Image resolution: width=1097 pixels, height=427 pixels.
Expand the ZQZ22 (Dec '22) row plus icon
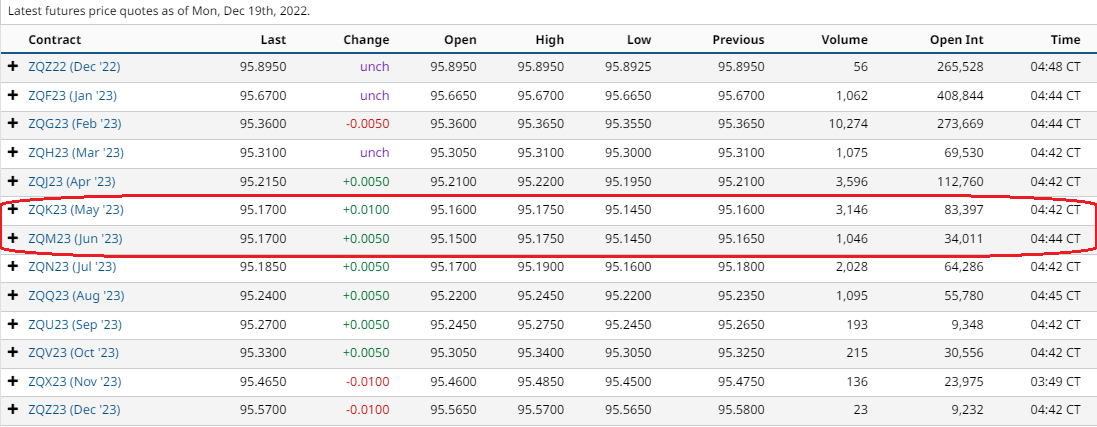[13, 67]
